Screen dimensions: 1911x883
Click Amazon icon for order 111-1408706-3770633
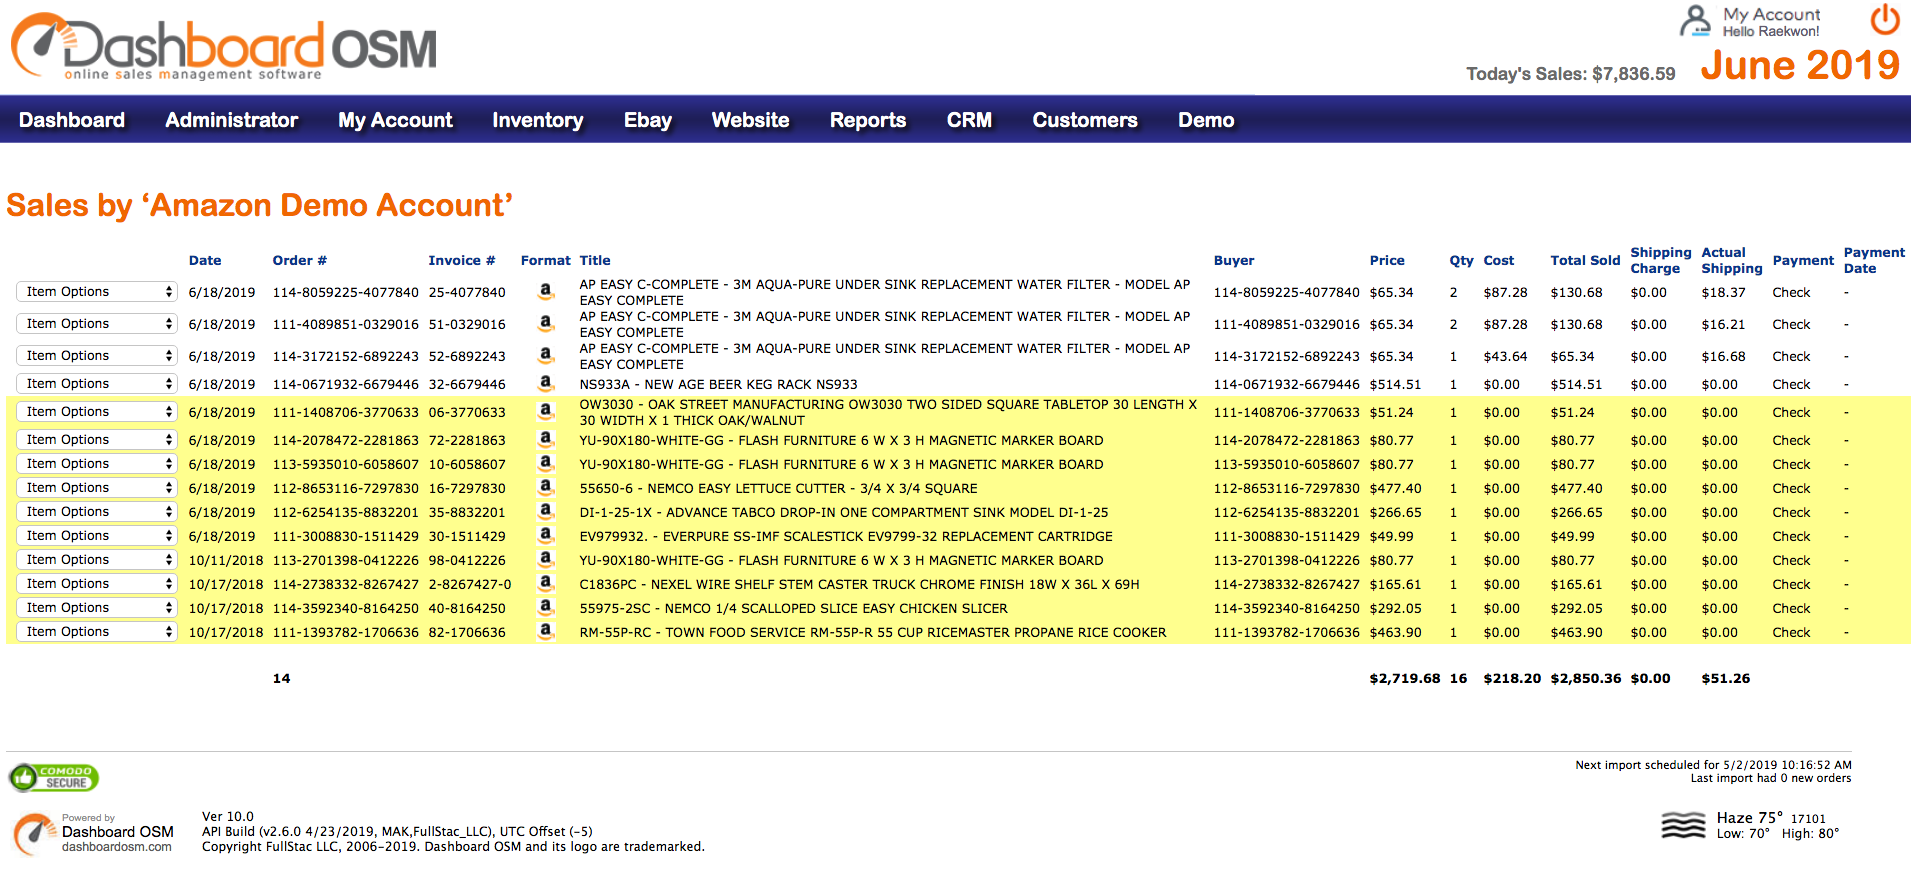point(546,411)
